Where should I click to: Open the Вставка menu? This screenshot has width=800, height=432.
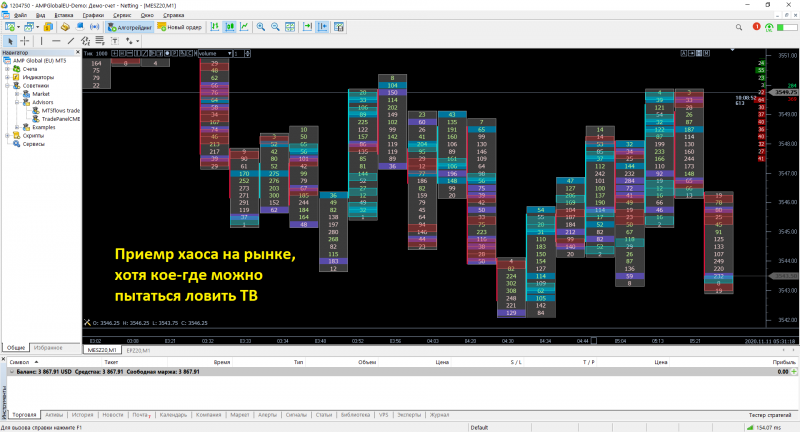[64, 15]
